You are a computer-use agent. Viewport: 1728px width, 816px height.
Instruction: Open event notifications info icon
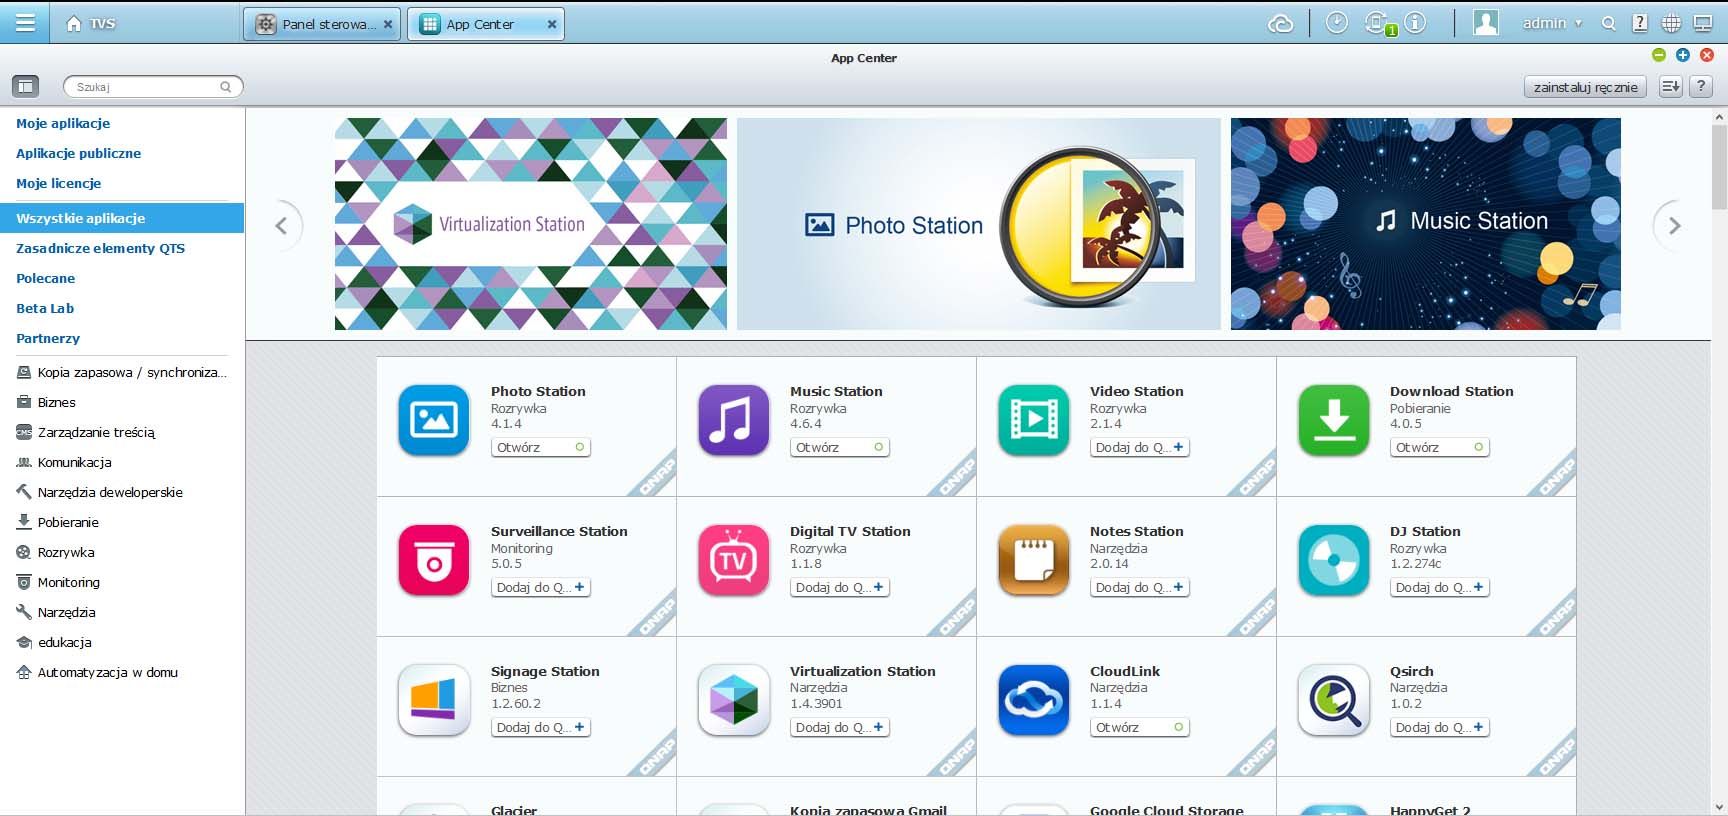click(x=1415, y=22)
